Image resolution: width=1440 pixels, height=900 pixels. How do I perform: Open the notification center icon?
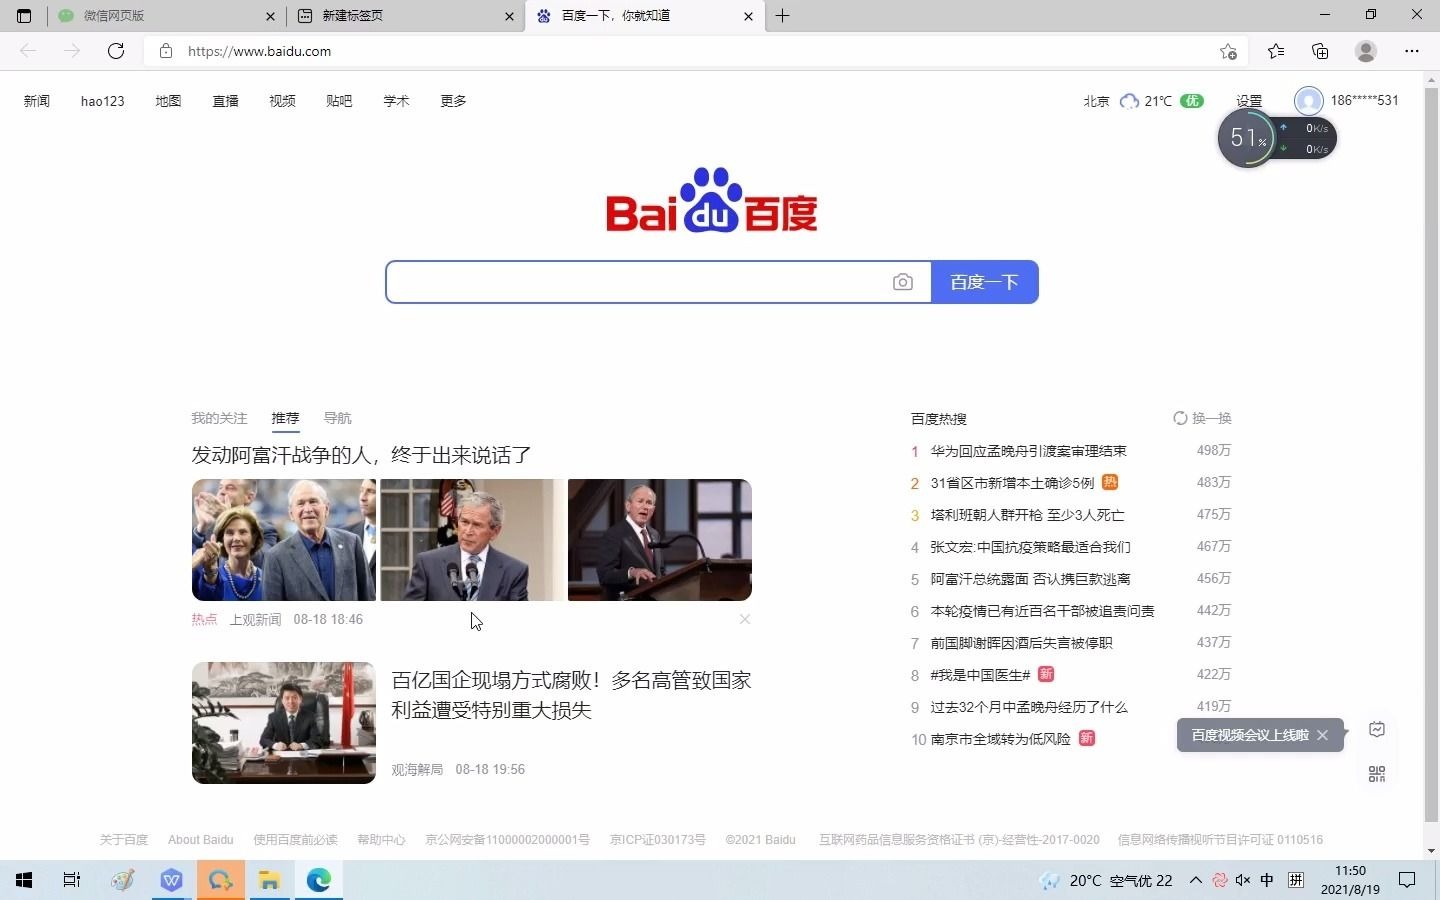point(1407,880)
